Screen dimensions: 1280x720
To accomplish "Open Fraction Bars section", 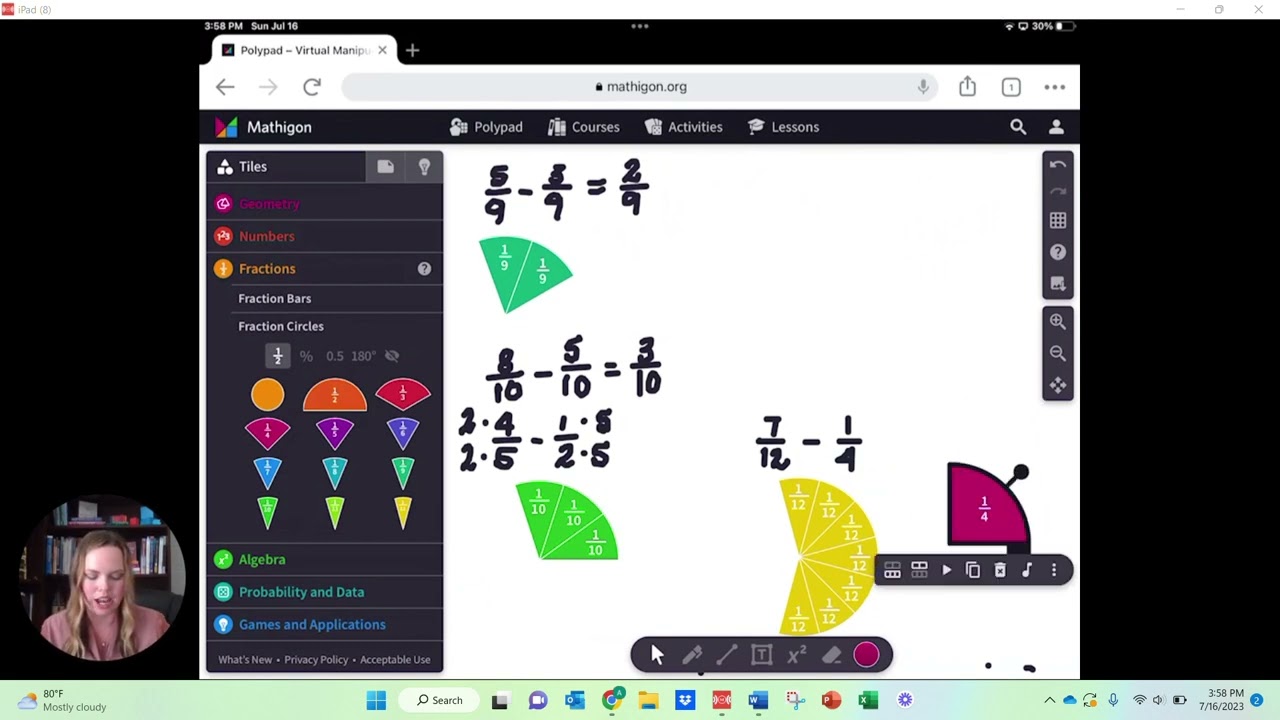I will coord(275,298).
